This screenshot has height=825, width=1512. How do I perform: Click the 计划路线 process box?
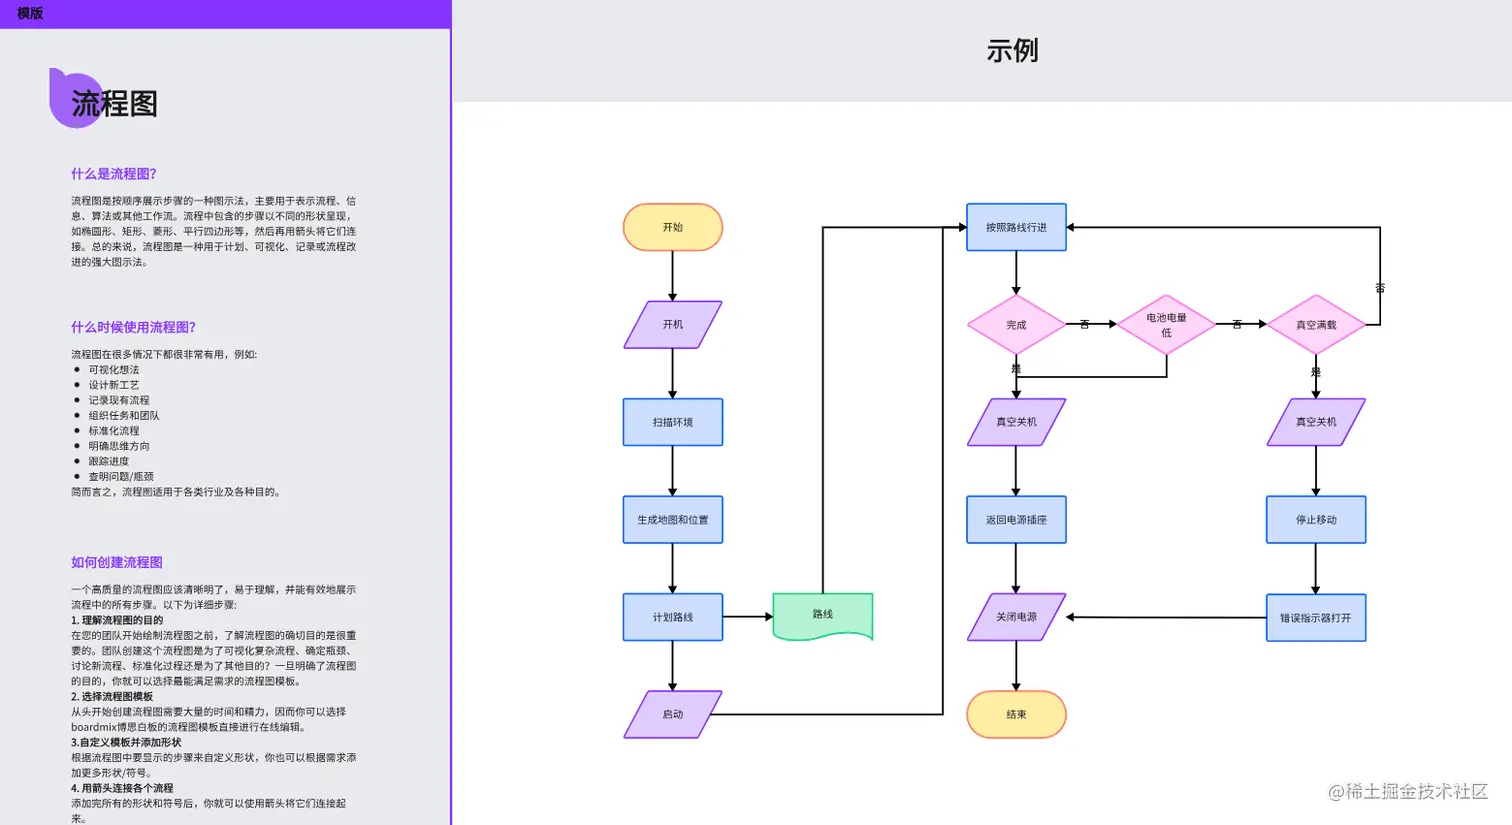click(672, 617)
